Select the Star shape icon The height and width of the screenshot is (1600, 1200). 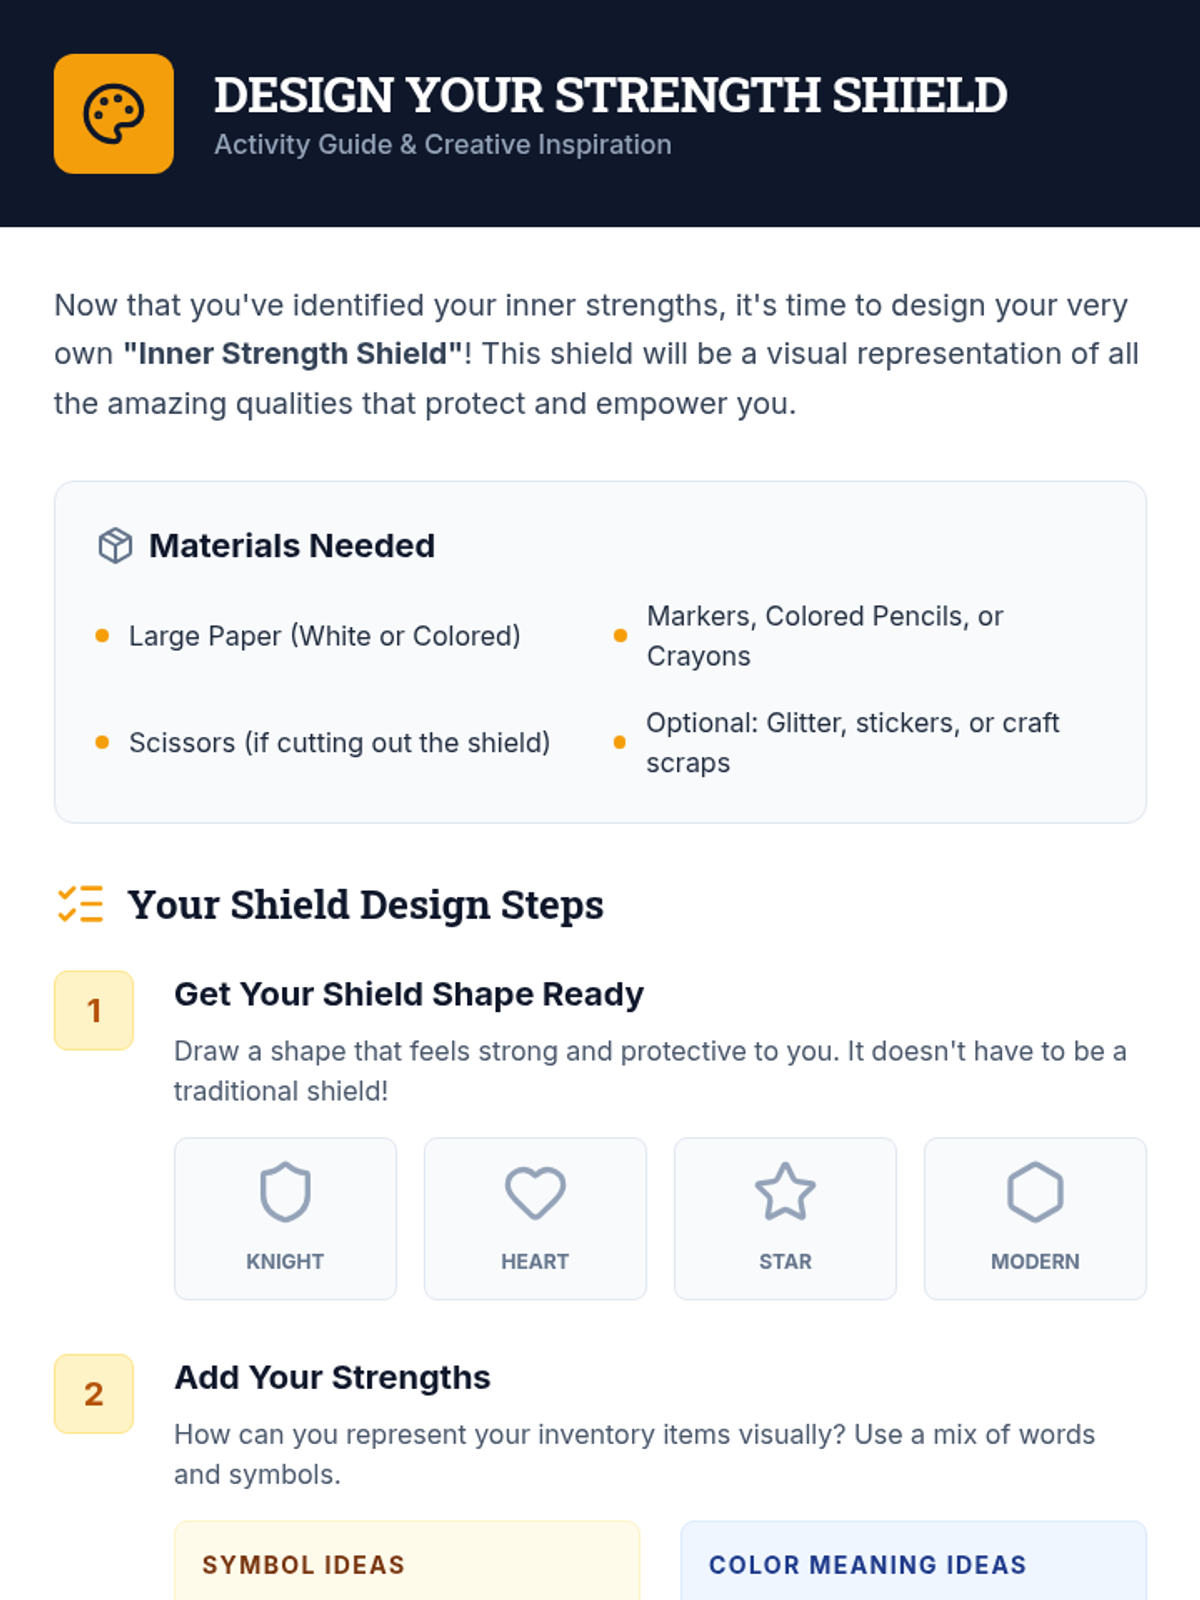785,1192
